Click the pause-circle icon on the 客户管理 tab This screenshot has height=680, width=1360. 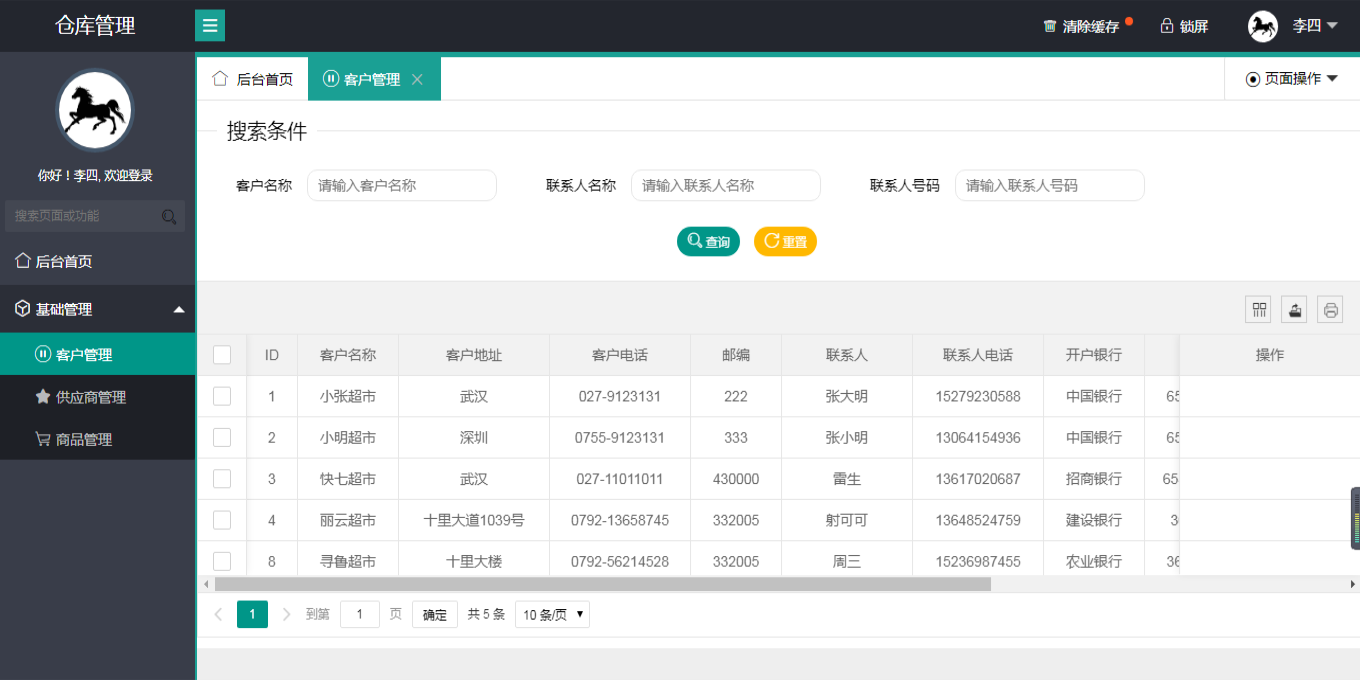pos(331,79)
